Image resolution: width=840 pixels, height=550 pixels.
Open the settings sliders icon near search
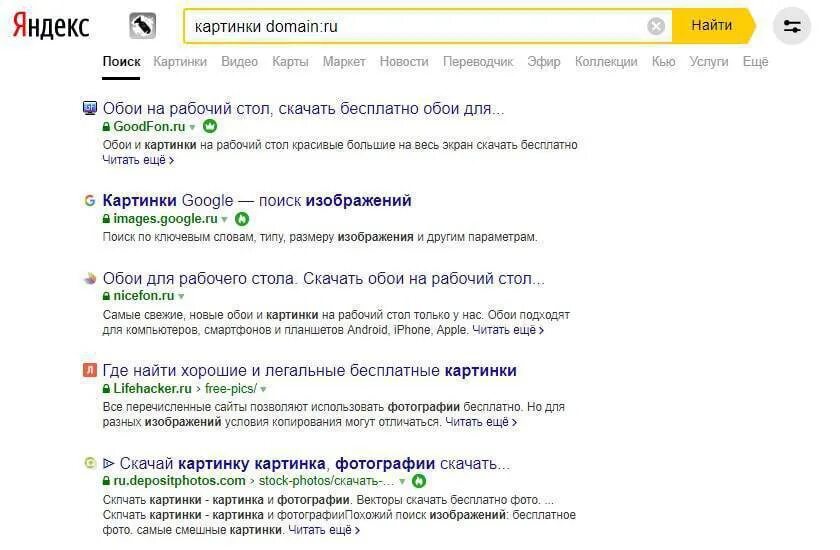click(x=792, y=26)
